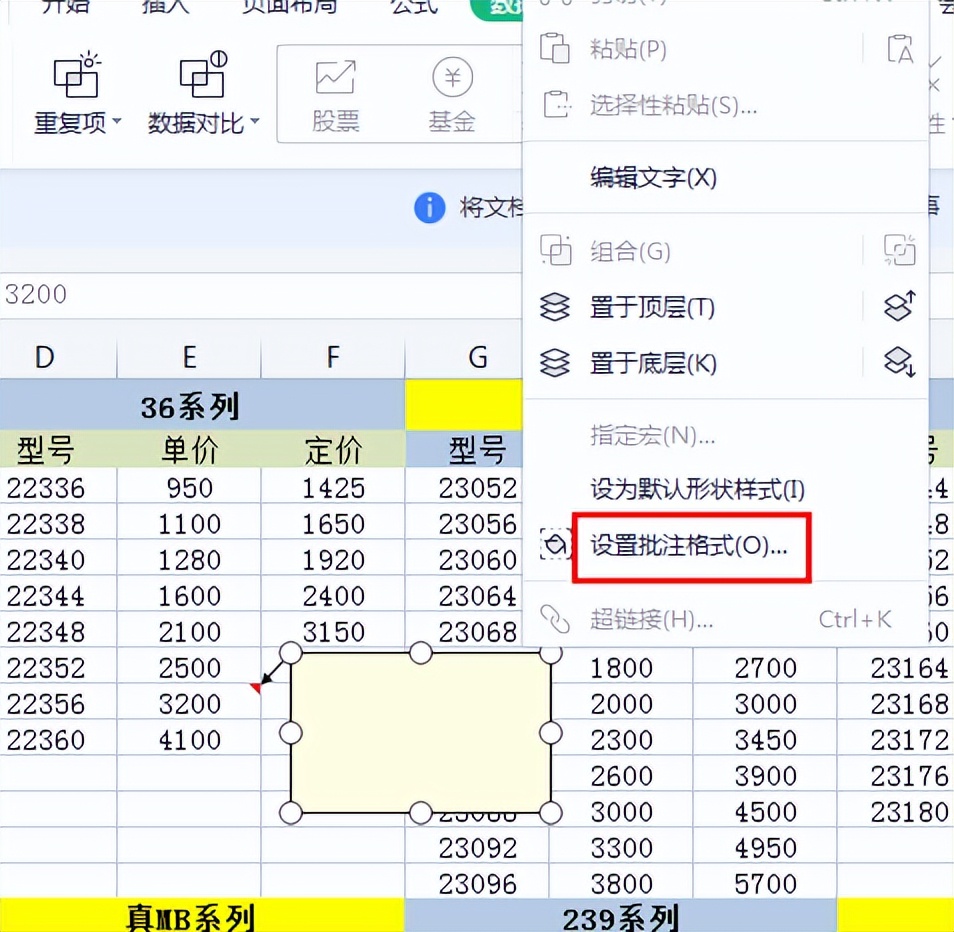954x932 pixels.
Task: Click the 真MB系列 header cell
Action: click(x=202, y=917)
